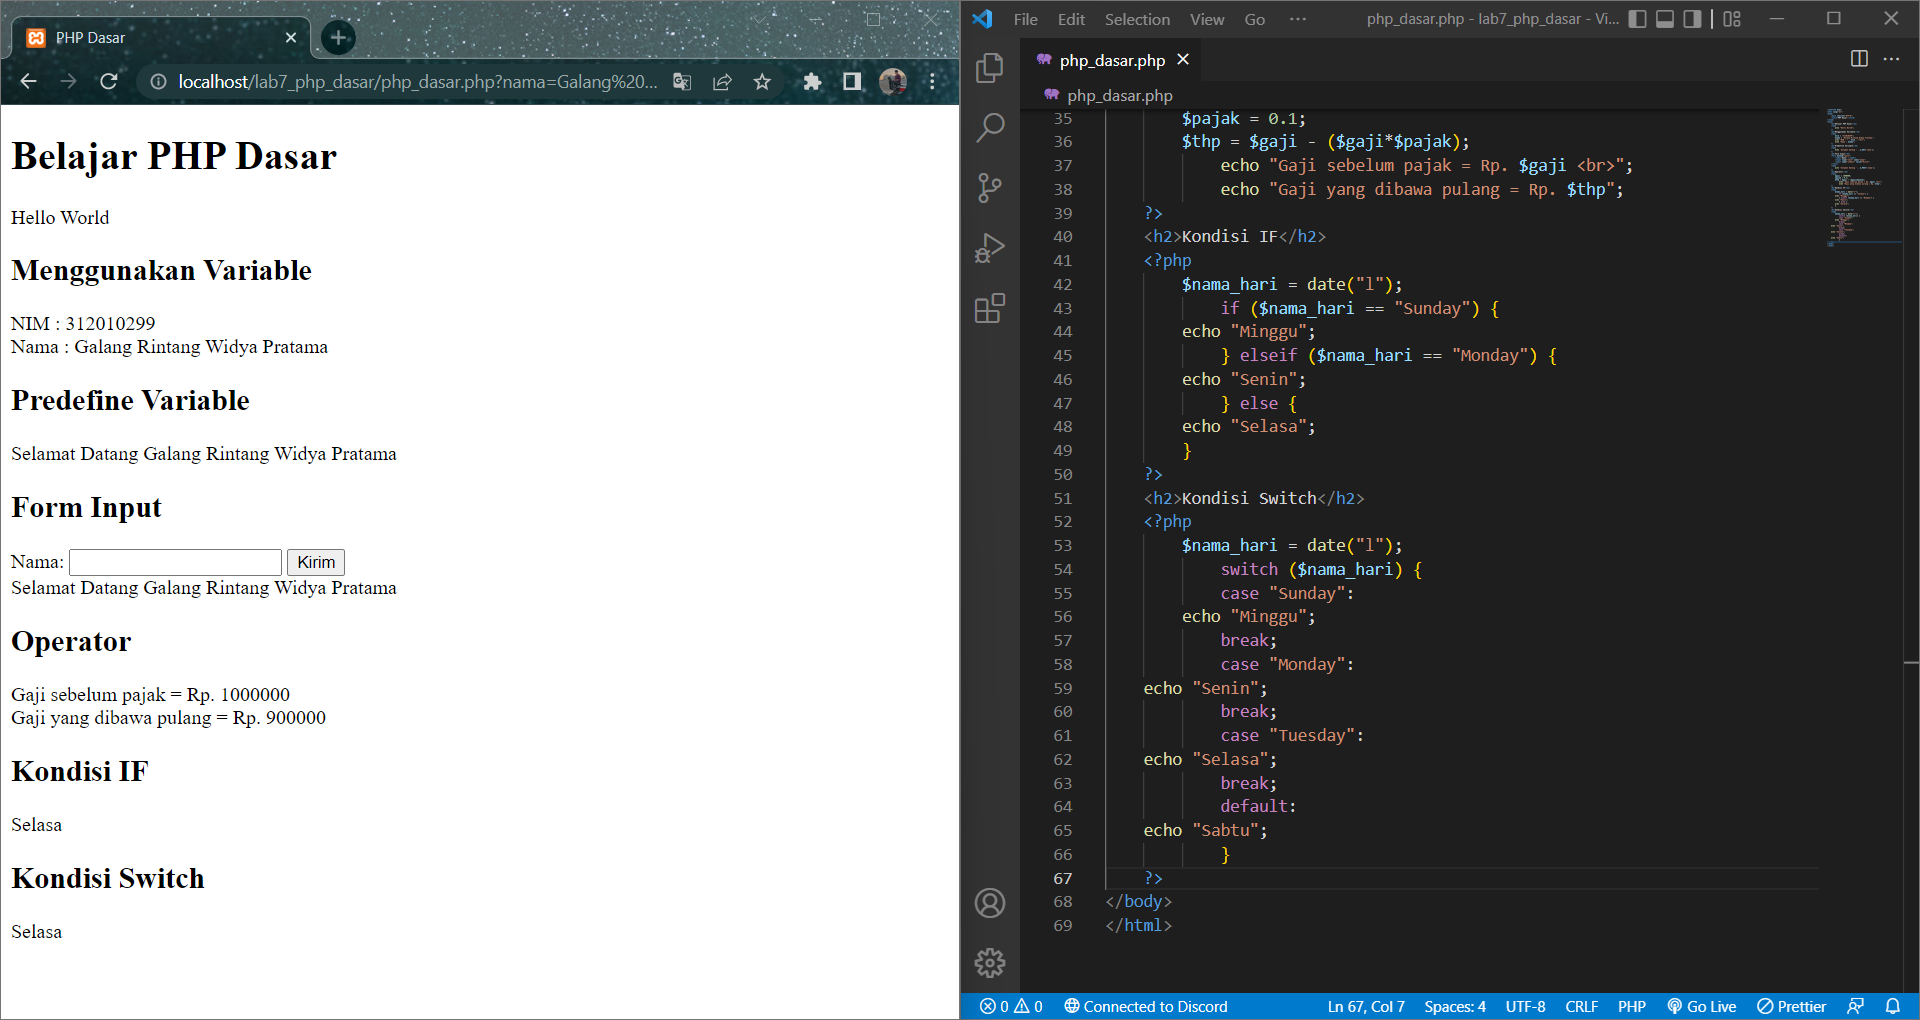Open browser Extensions puzzle icon

[x=812, y=82]
